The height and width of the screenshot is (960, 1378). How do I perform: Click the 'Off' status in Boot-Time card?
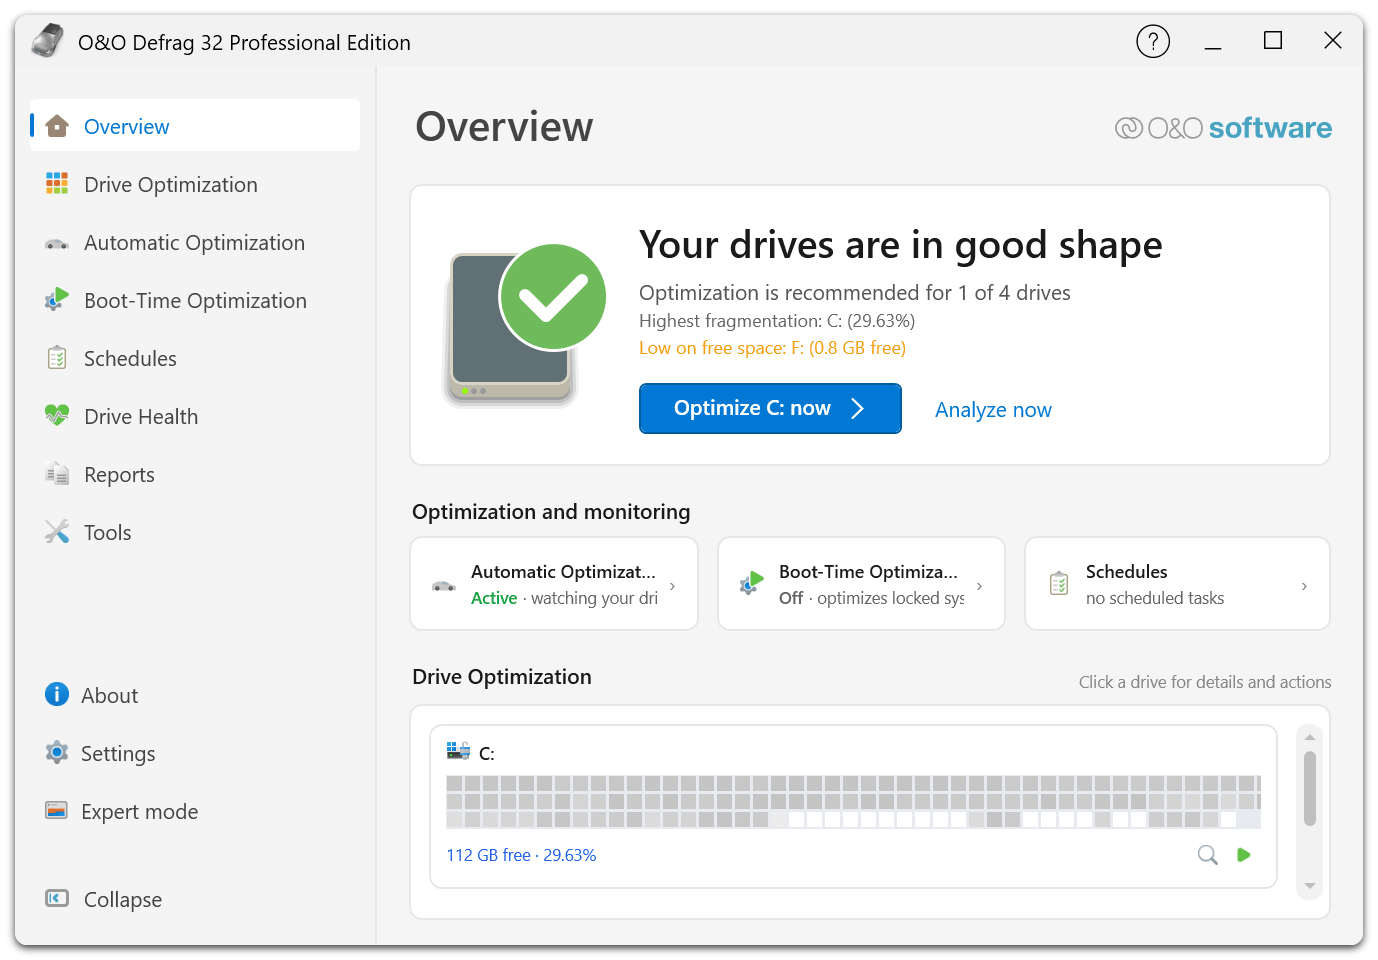coord(791,598)
